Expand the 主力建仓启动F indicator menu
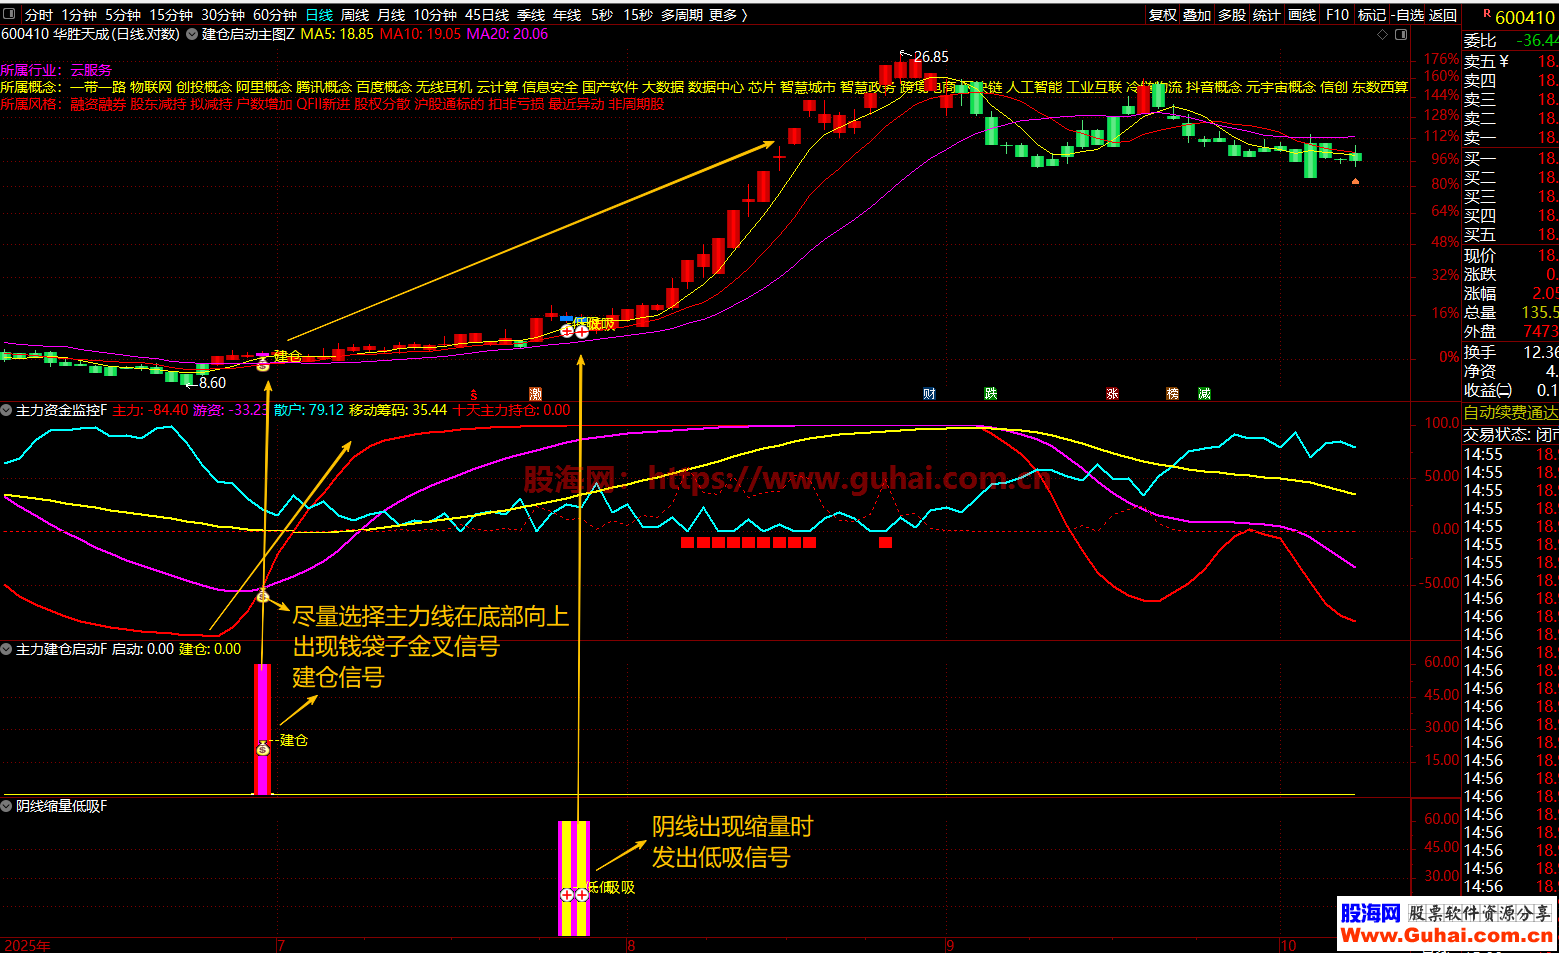Image resolution: width=1559 pixels, height=953 pixels. [7, 649]
